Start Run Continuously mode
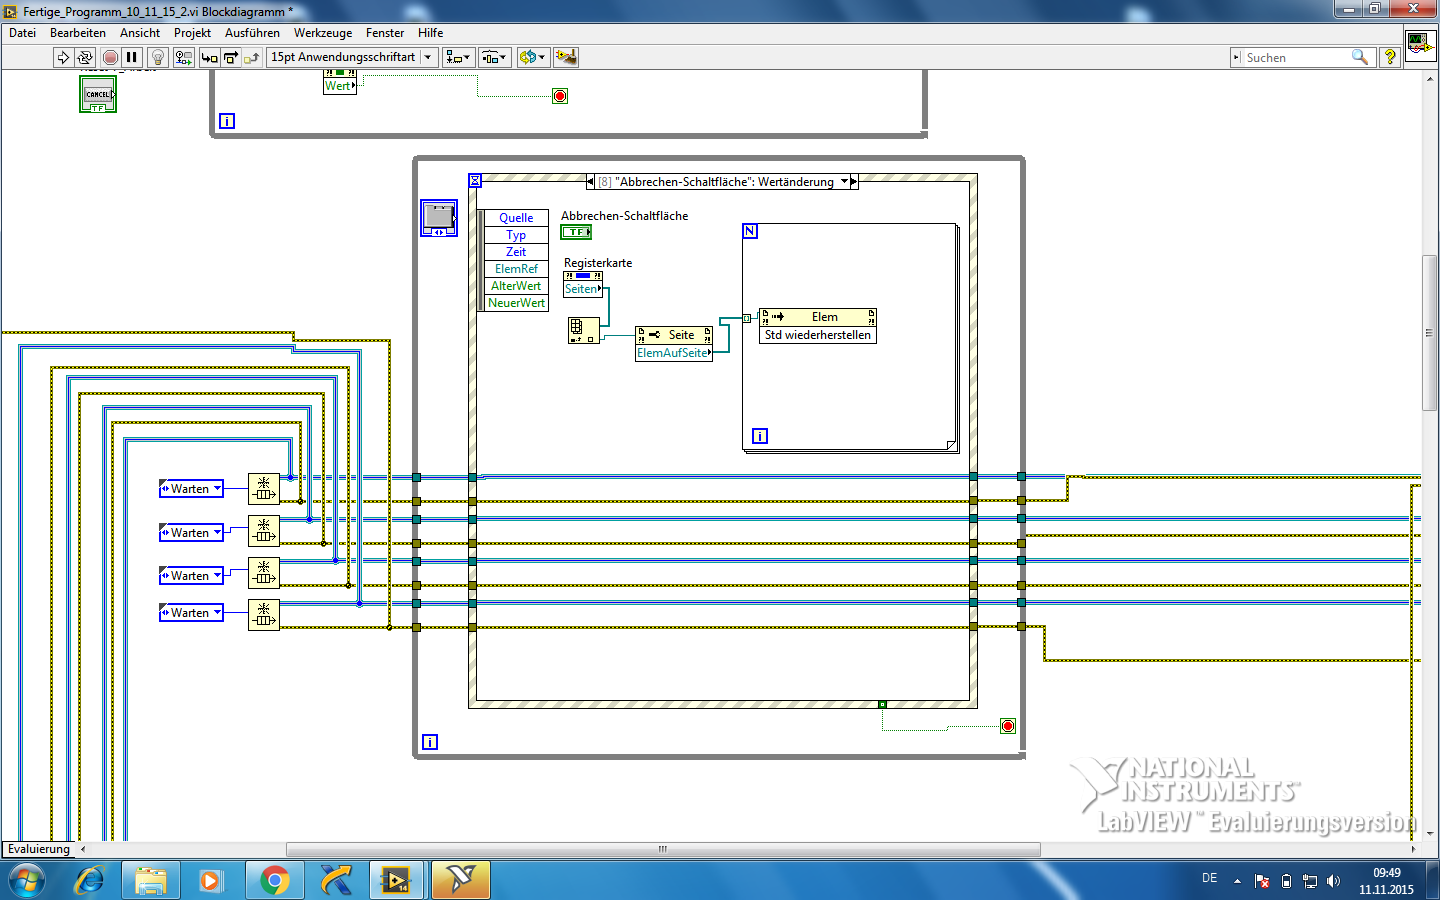 click(x=85, y=57)
